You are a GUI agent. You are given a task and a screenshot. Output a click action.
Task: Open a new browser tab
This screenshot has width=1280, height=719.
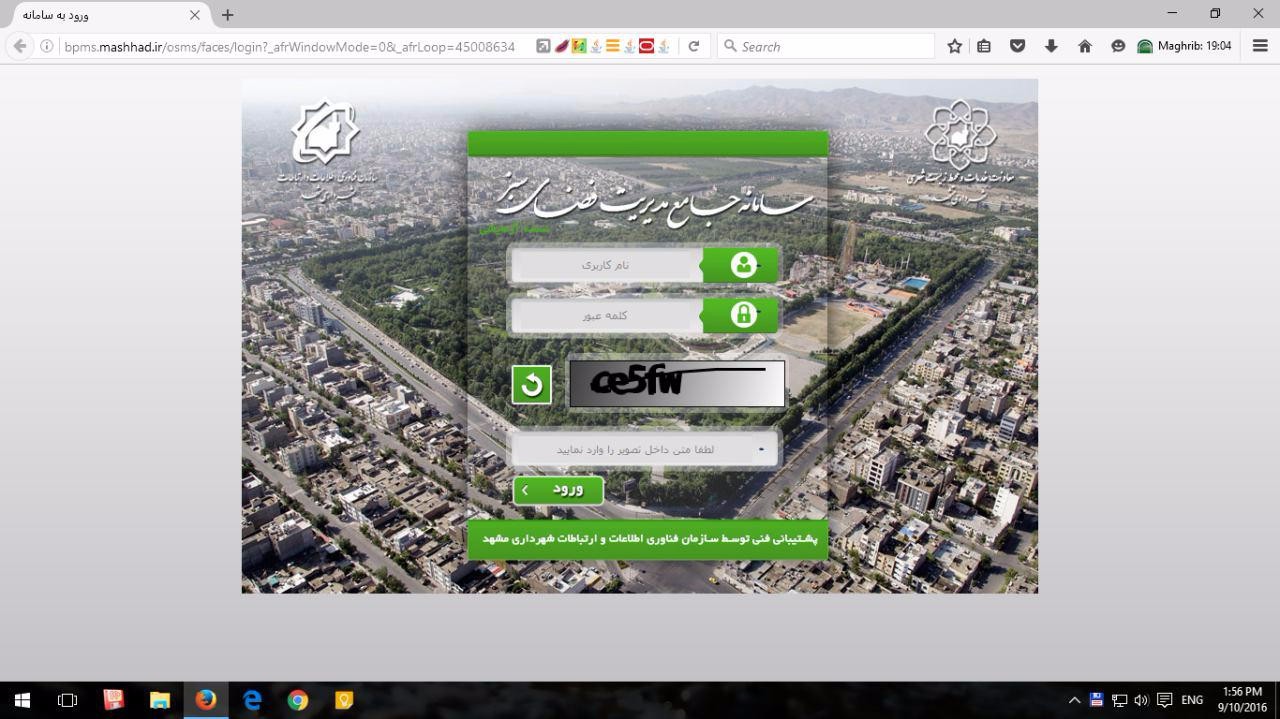click(227, 15)
